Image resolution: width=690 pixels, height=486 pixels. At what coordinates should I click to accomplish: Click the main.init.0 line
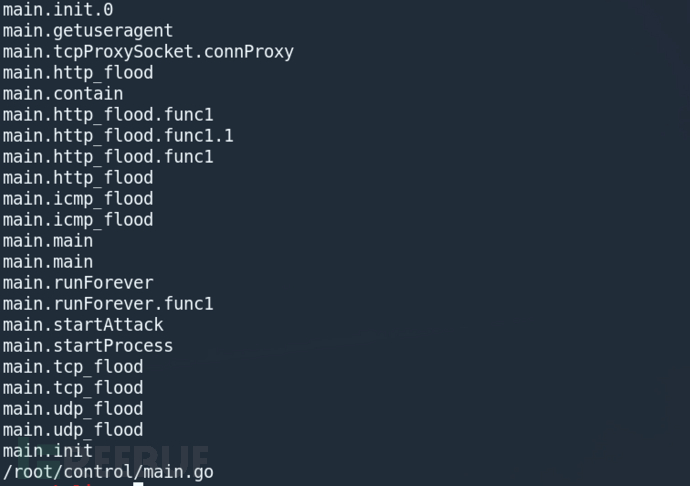point(57,9)
